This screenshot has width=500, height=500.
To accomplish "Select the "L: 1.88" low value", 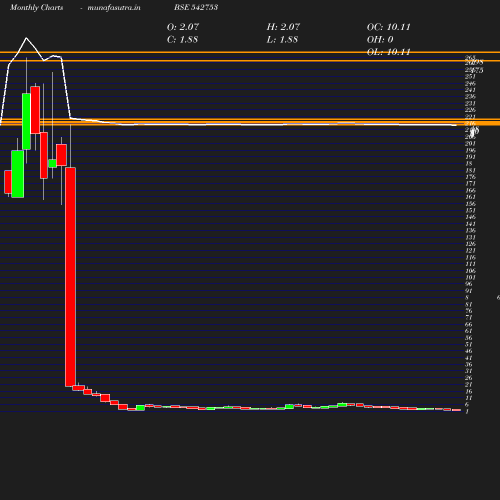I will coord(282,39).
